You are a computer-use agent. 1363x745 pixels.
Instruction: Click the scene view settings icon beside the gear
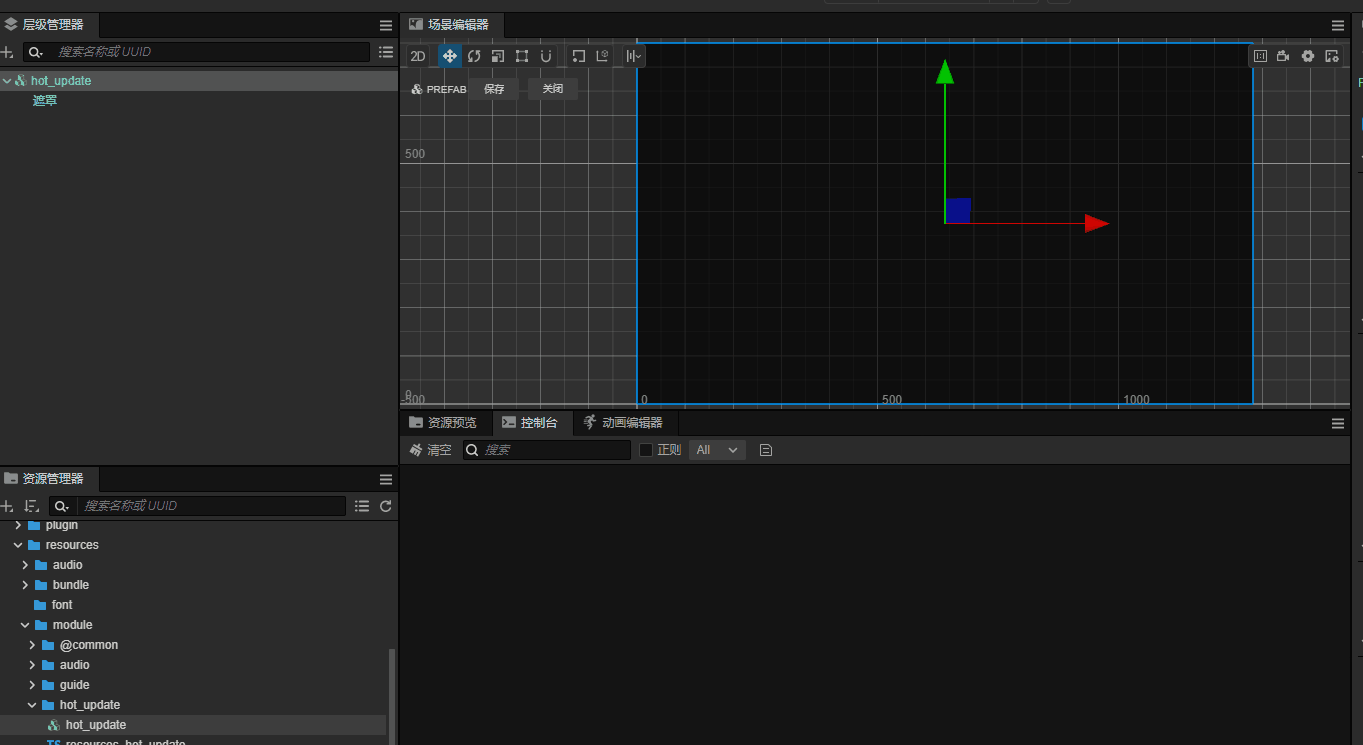tap(1332, 56)
